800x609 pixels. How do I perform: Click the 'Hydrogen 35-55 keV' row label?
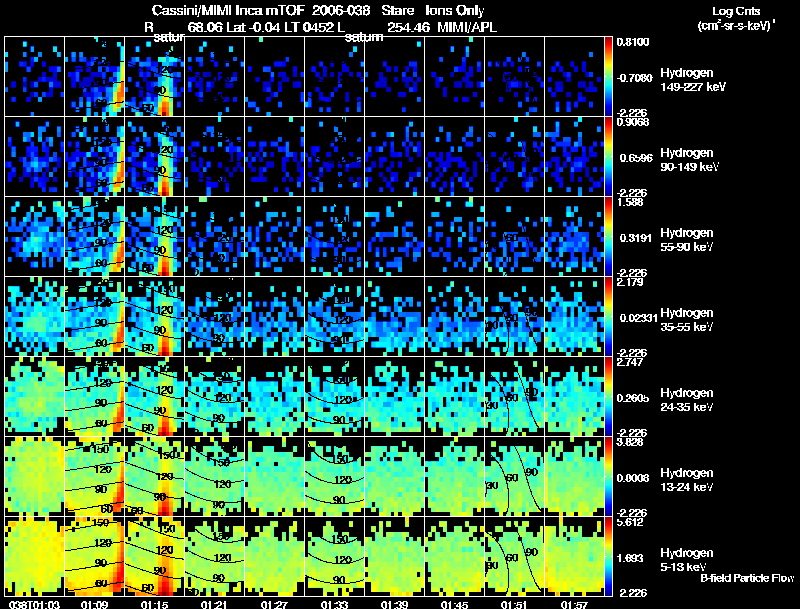687,320
